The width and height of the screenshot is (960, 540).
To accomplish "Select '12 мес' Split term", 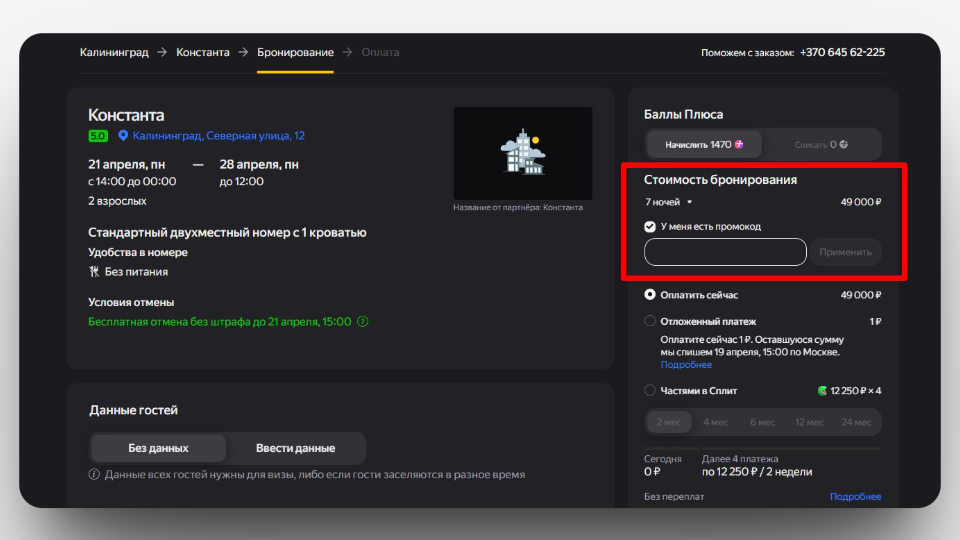I will pyautogui.click(x=809, y=422).
